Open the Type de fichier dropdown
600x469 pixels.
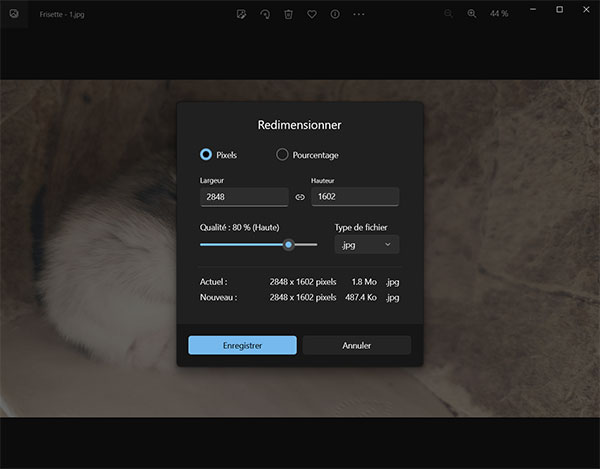point(366,245)
